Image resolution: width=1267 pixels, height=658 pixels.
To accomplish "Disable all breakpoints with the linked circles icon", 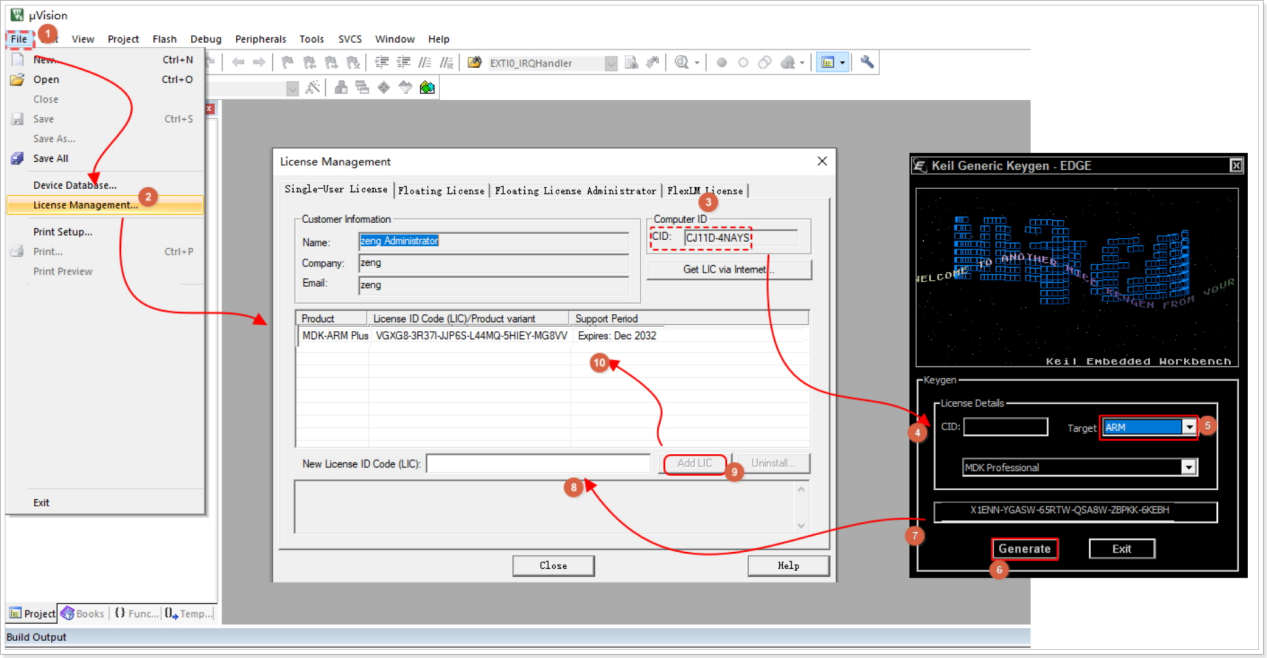I will point(765,62).
